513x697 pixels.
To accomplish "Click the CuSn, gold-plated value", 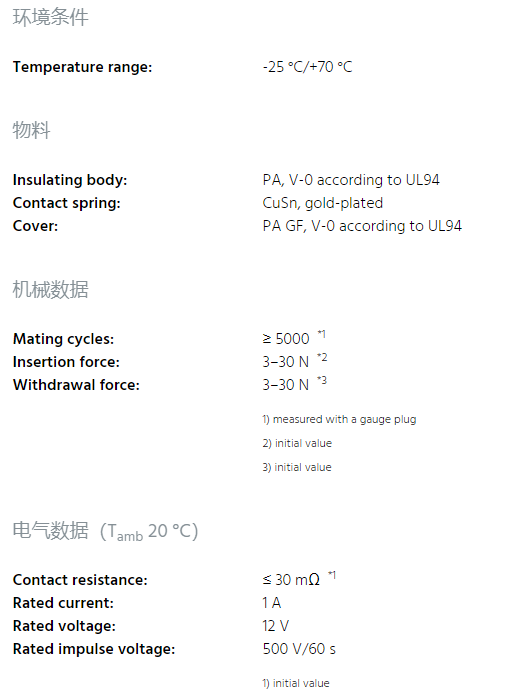I will click(x=322, y=203).
